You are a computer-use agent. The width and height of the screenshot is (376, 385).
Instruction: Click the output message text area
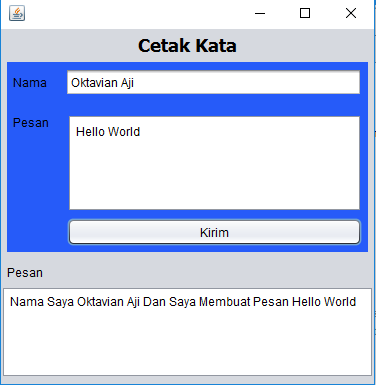(187, 332)
